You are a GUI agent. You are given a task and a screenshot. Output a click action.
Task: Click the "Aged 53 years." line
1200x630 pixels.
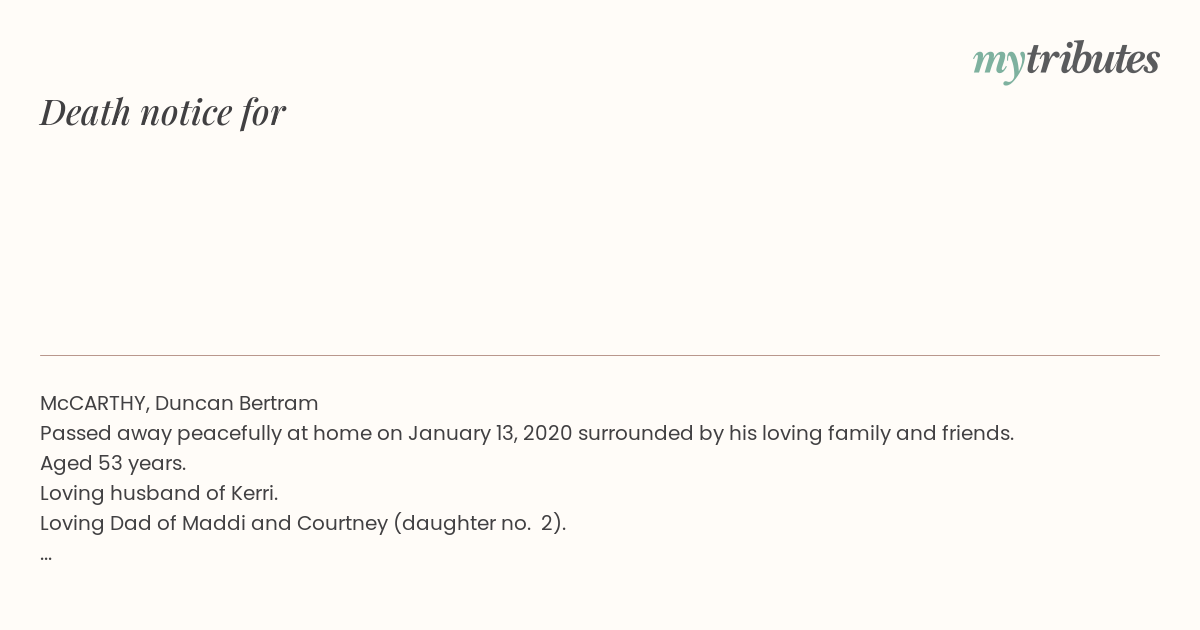(x=113, y=464)
